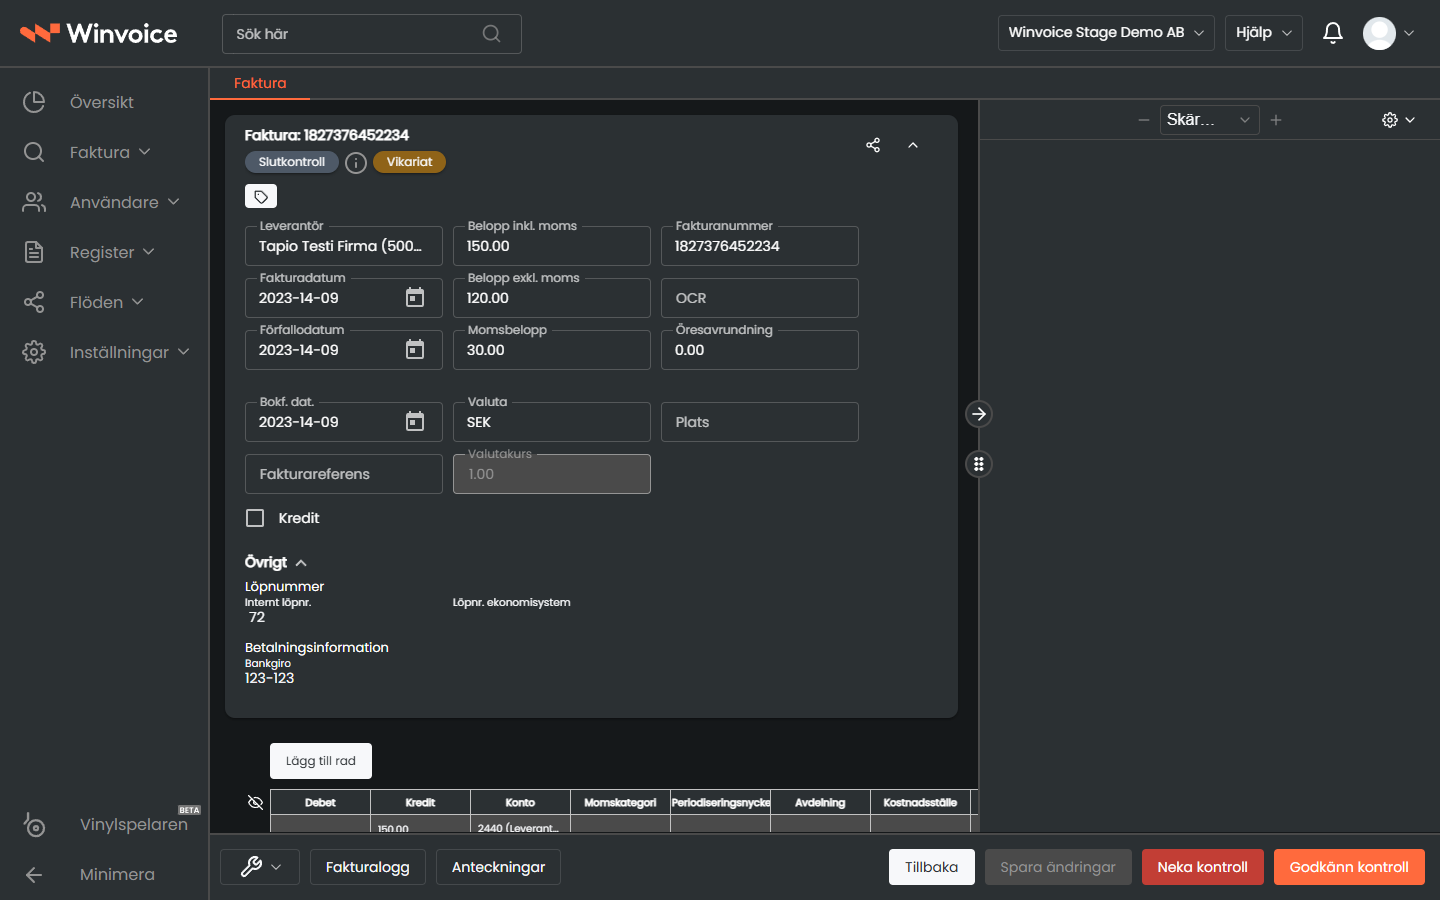Toggle hidden columns eye icon
This screenshot has height=900, width=1440.
[x=255, y=802]
